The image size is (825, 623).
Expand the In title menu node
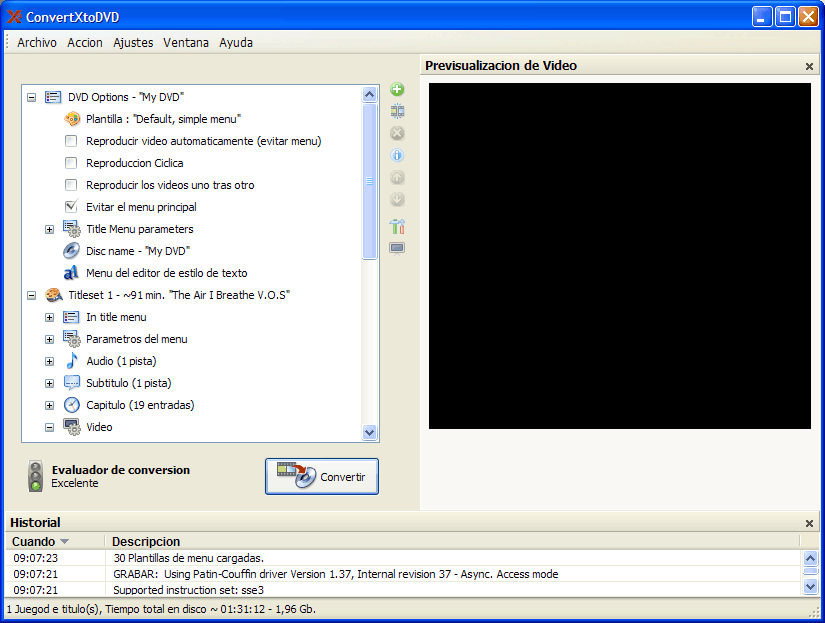[49, 318]
